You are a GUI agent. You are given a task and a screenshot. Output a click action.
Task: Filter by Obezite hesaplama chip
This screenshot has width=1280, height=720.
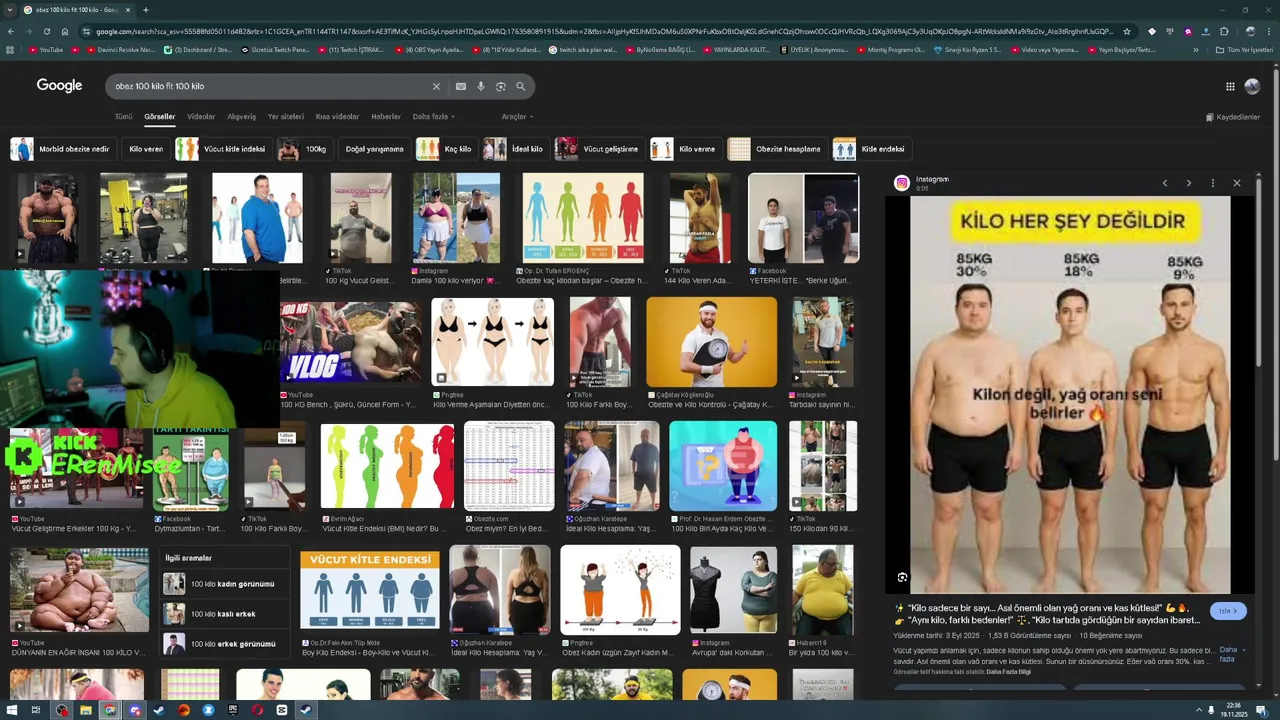(x=776, y=149)
